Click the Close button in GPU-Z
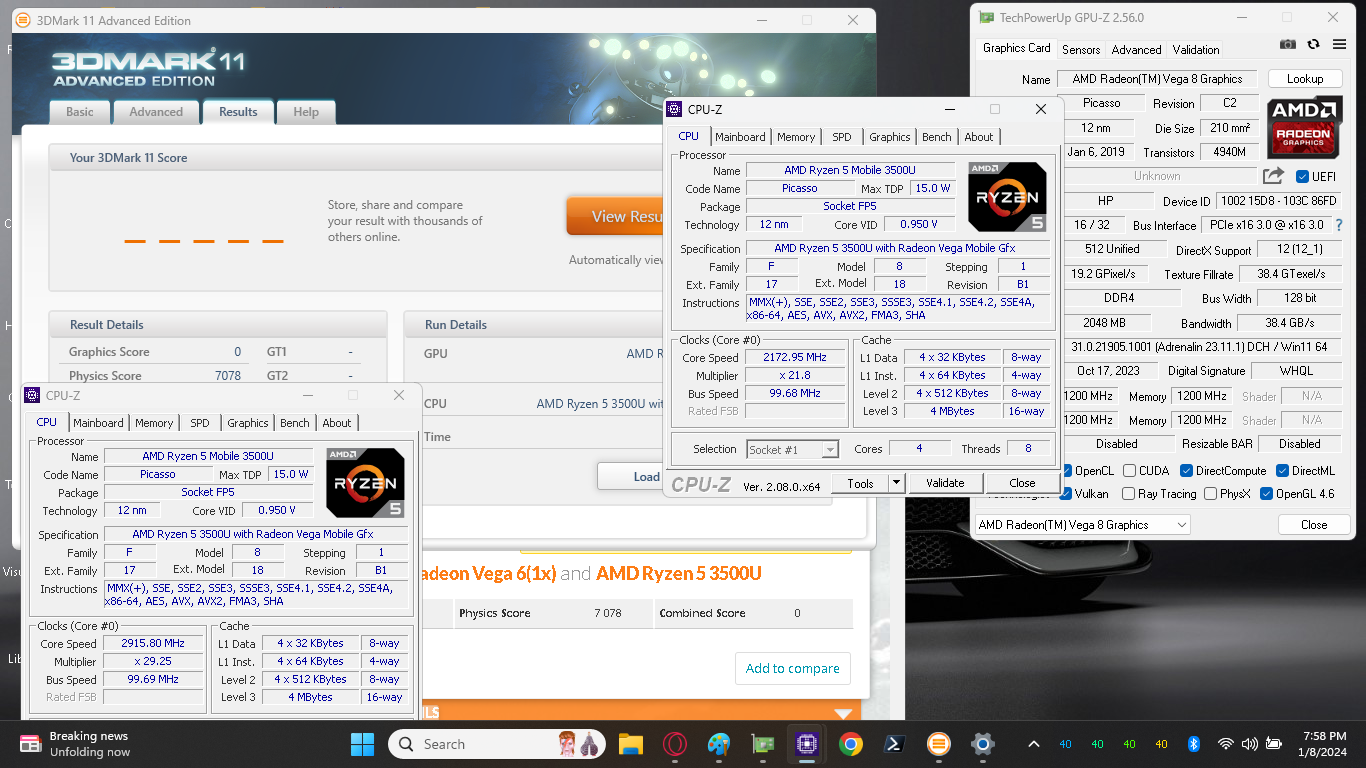1366x768 pixels. [1314, 524]
